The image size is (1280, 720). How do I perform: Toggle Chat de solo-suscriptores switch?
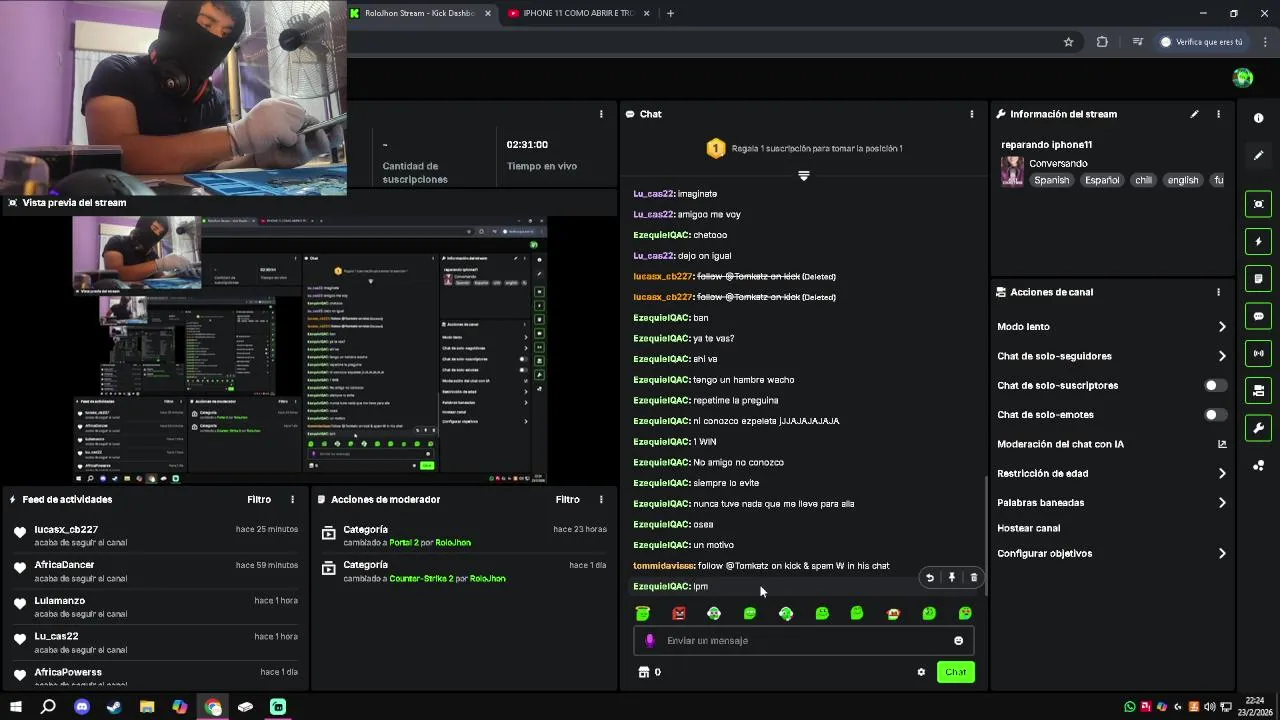coord(1215,385)
